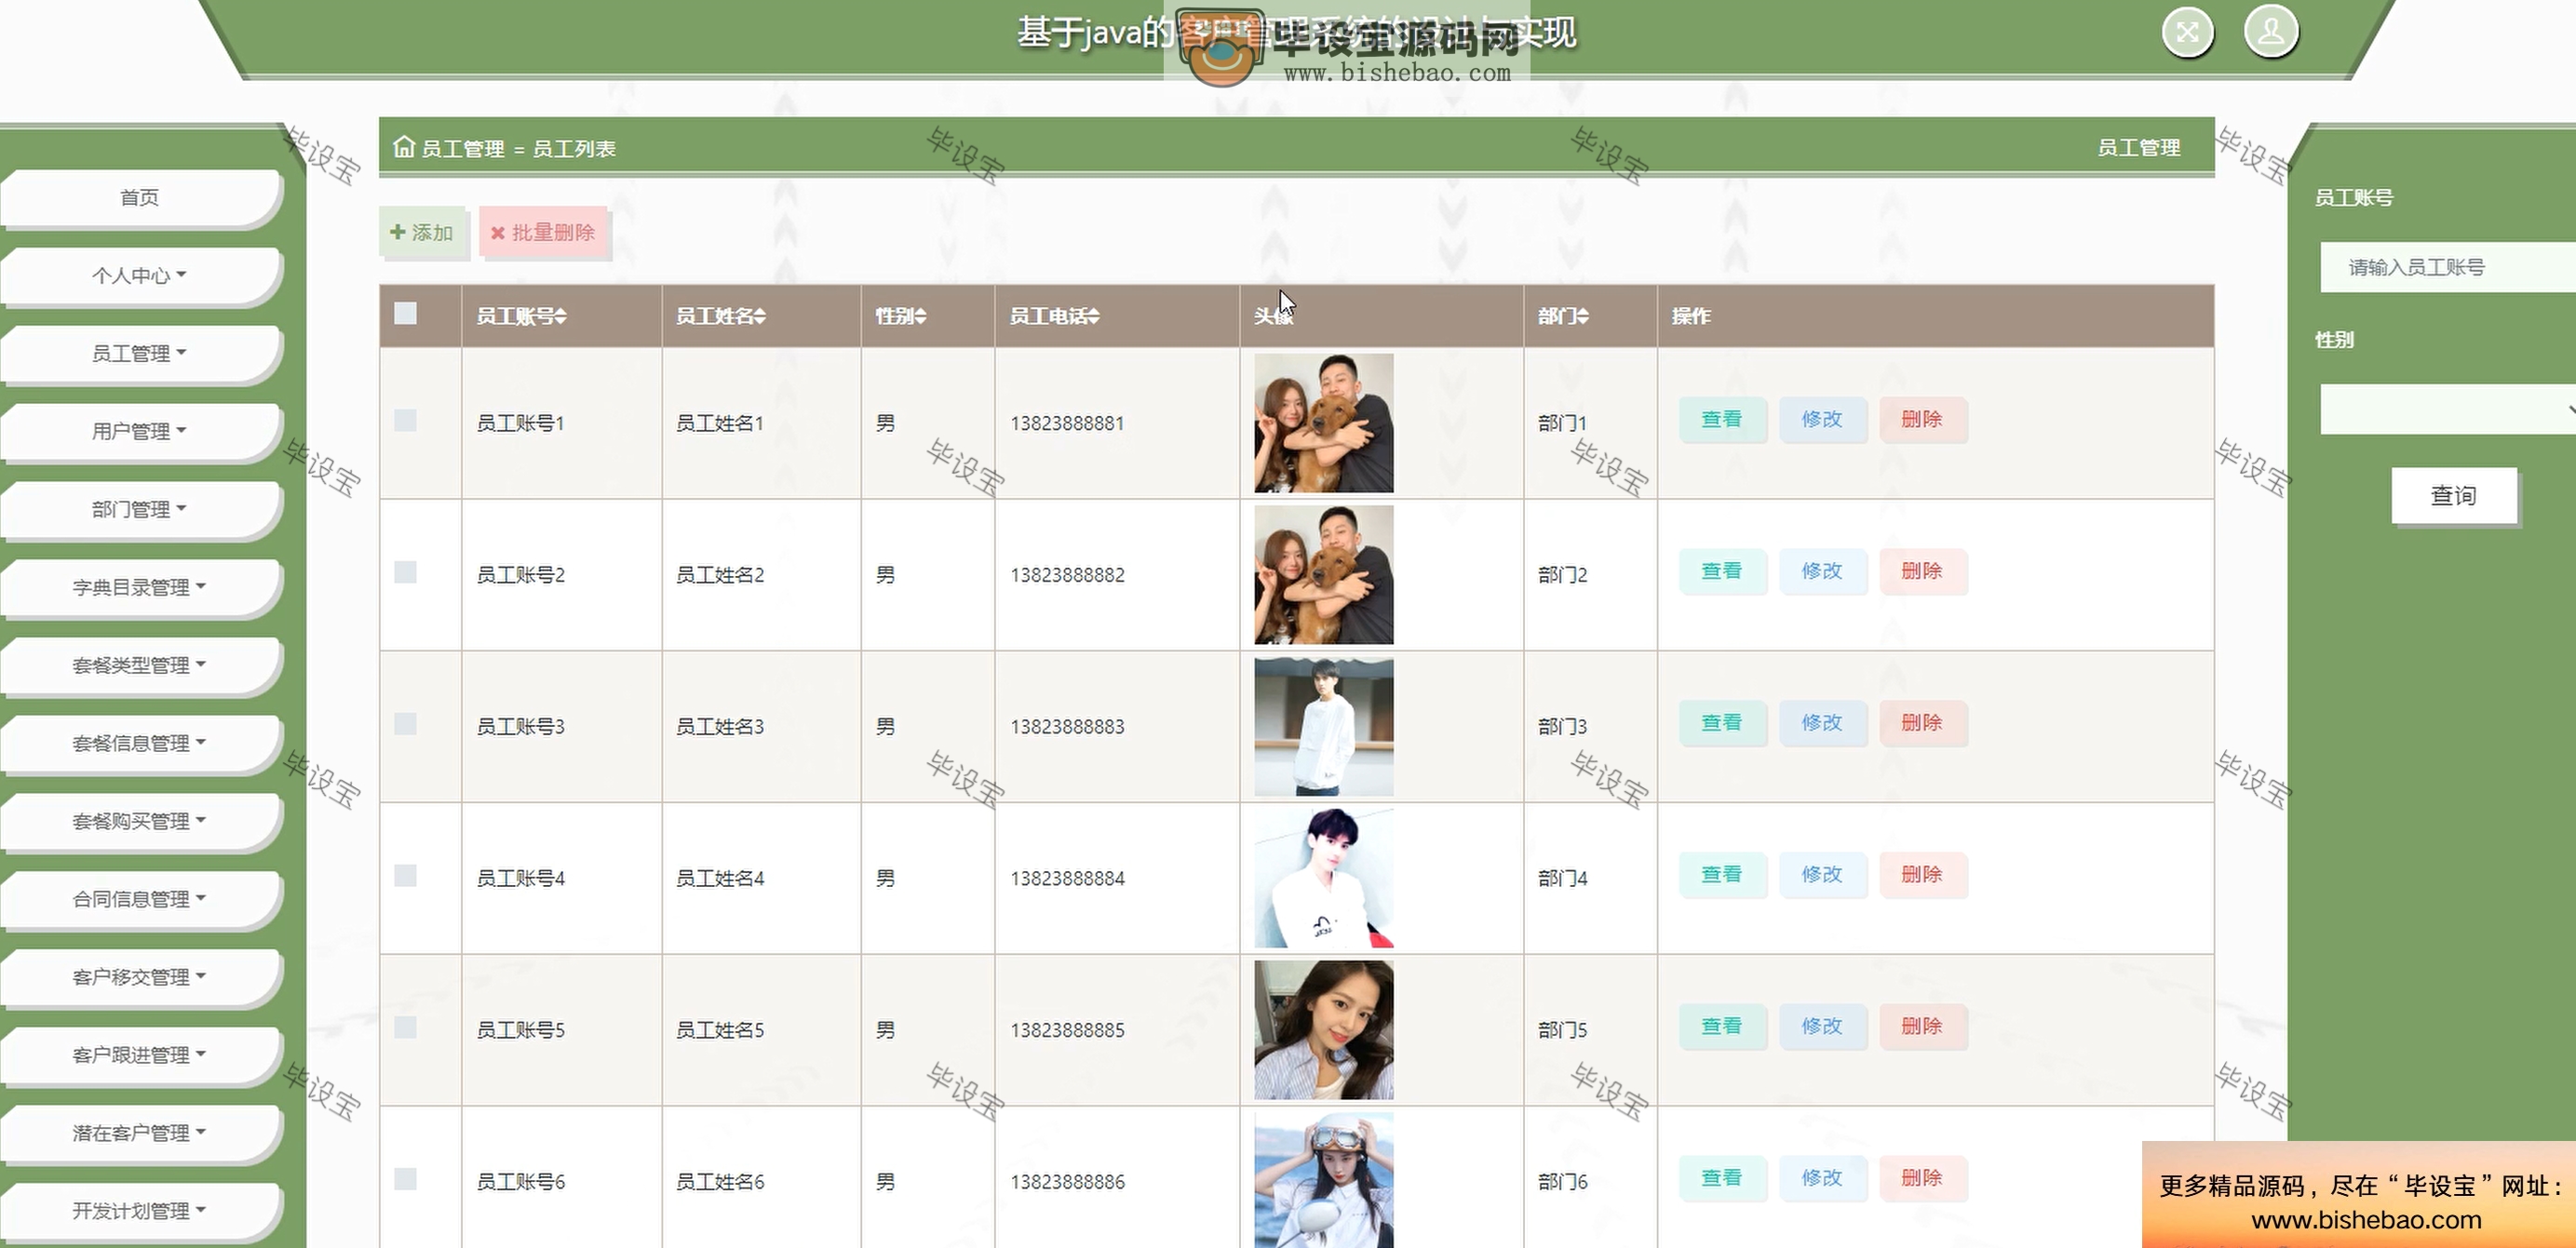This screenshot has width=2576, height=1248.
Task: Open avatar thumbnail of 员工姓名4
Action: pos(1323,878)
